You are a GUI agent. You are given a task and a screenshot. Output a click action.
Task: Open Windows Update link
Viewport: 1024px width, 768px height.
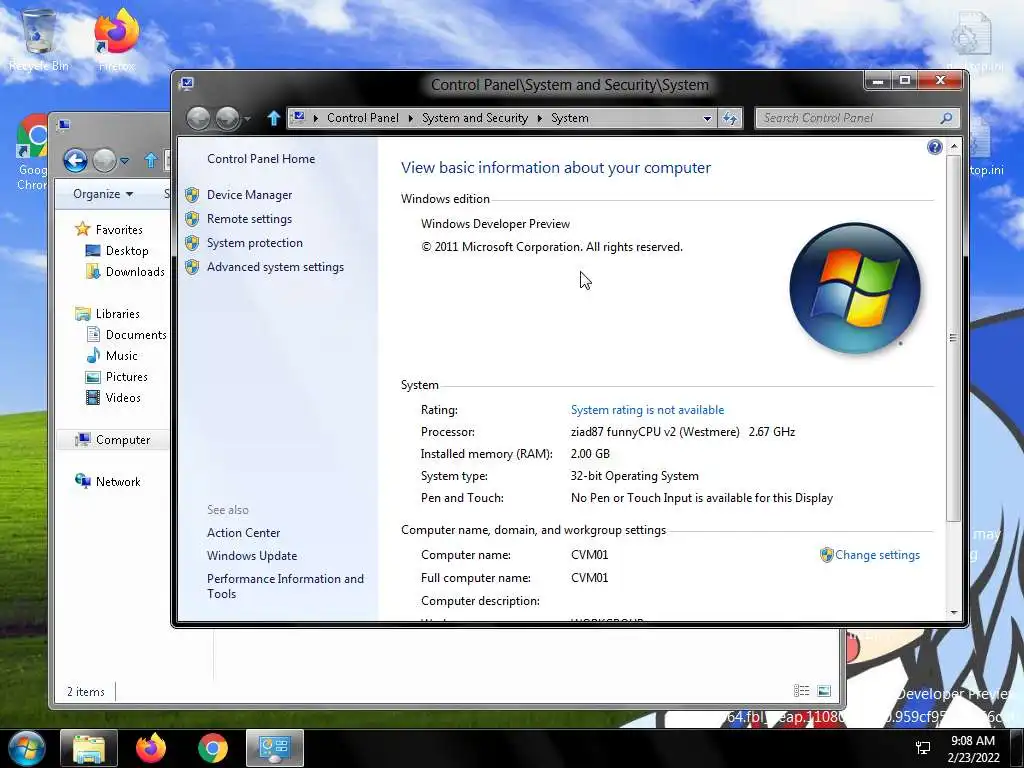coord(251,556)
